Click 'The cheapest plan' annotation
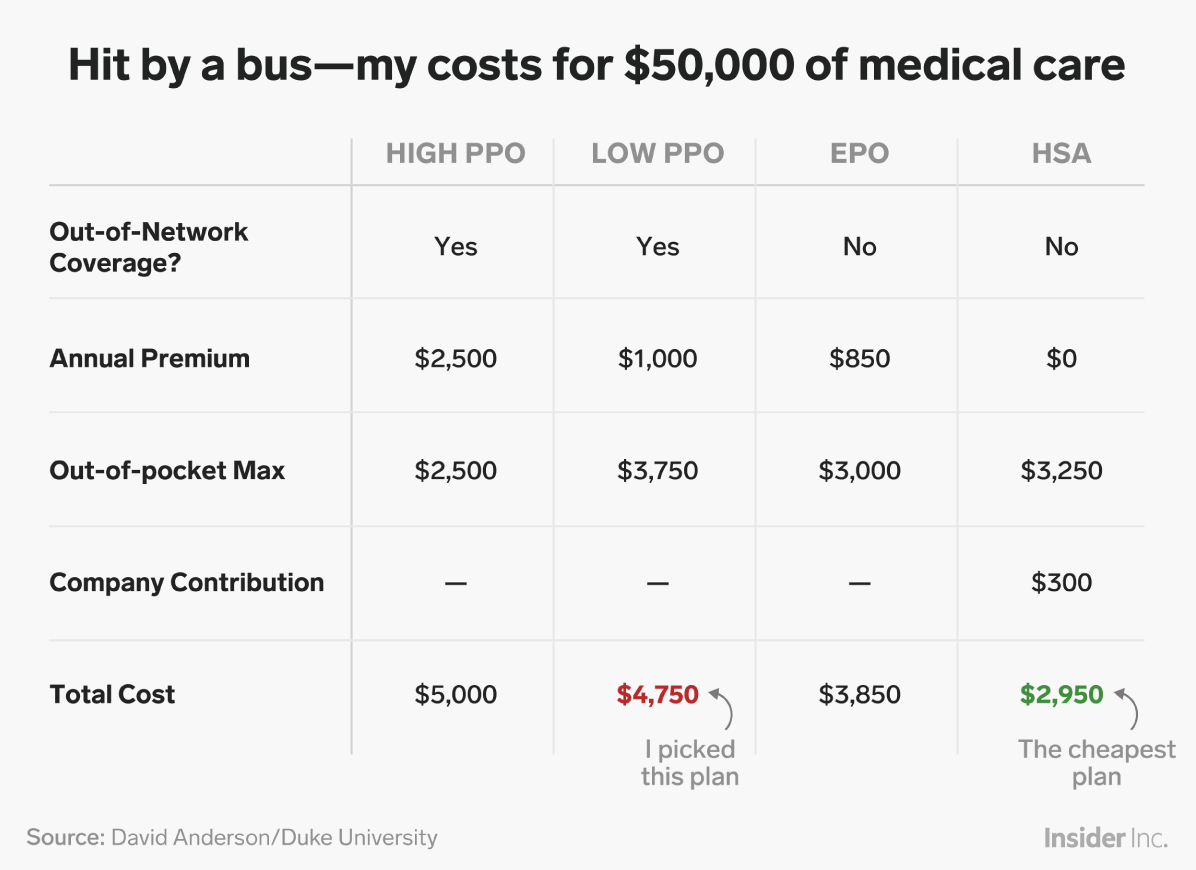1196x870 pixels. (x=1096, y=762)
